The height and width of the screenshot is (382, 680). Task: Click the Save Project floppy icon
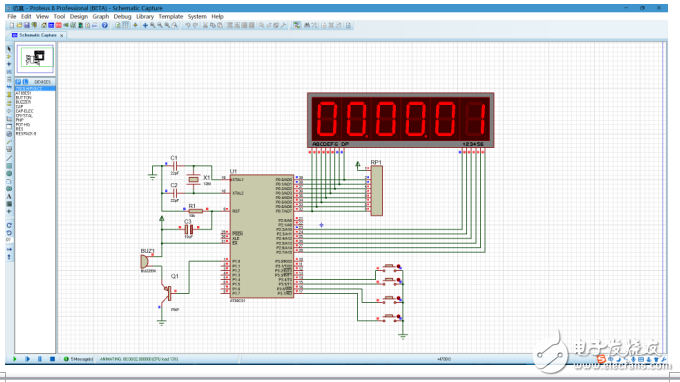point(26,26)
